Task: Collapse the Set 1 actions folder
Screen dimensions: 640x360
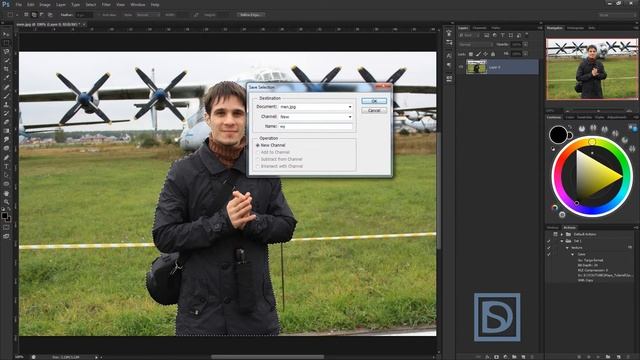Action: tap(562, 241)
